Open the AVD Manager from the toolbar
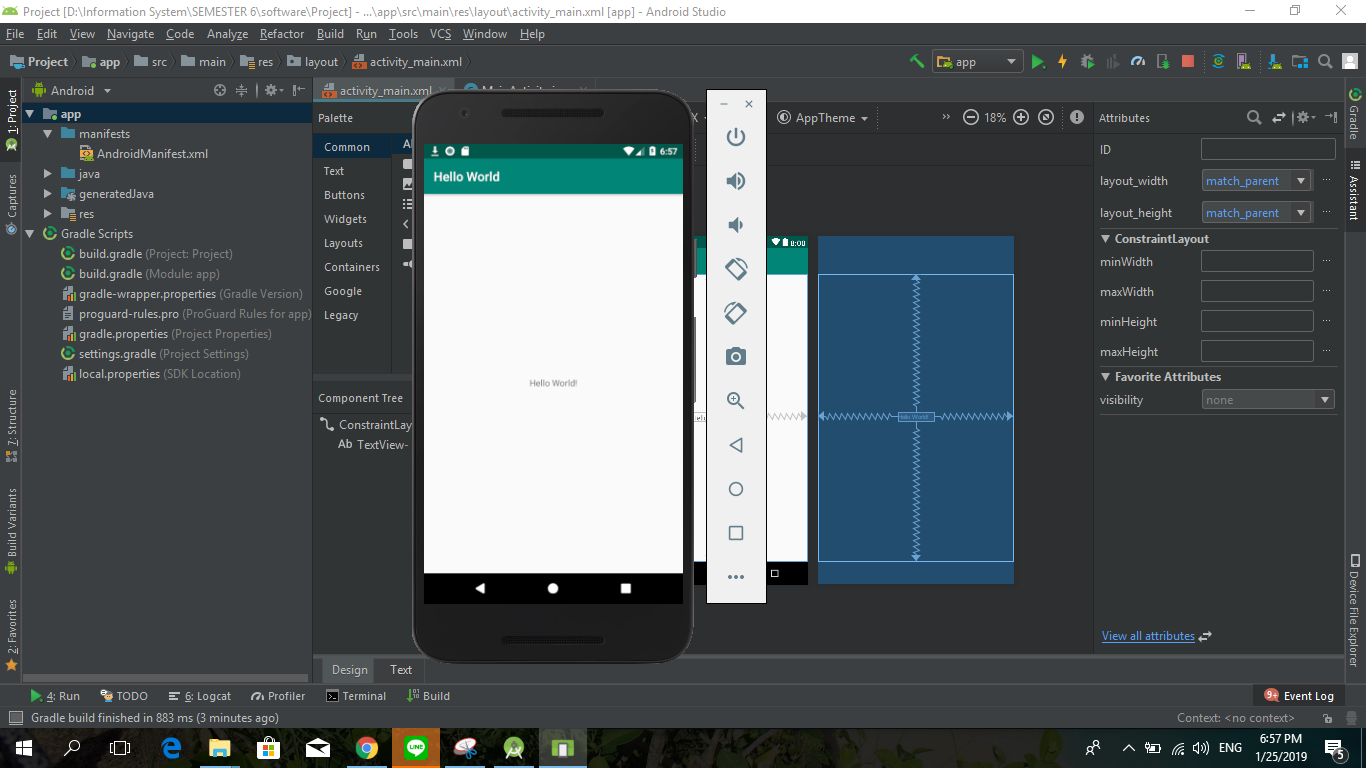1366x768 pixels. pyautogui.click(x=1243, y=61)
